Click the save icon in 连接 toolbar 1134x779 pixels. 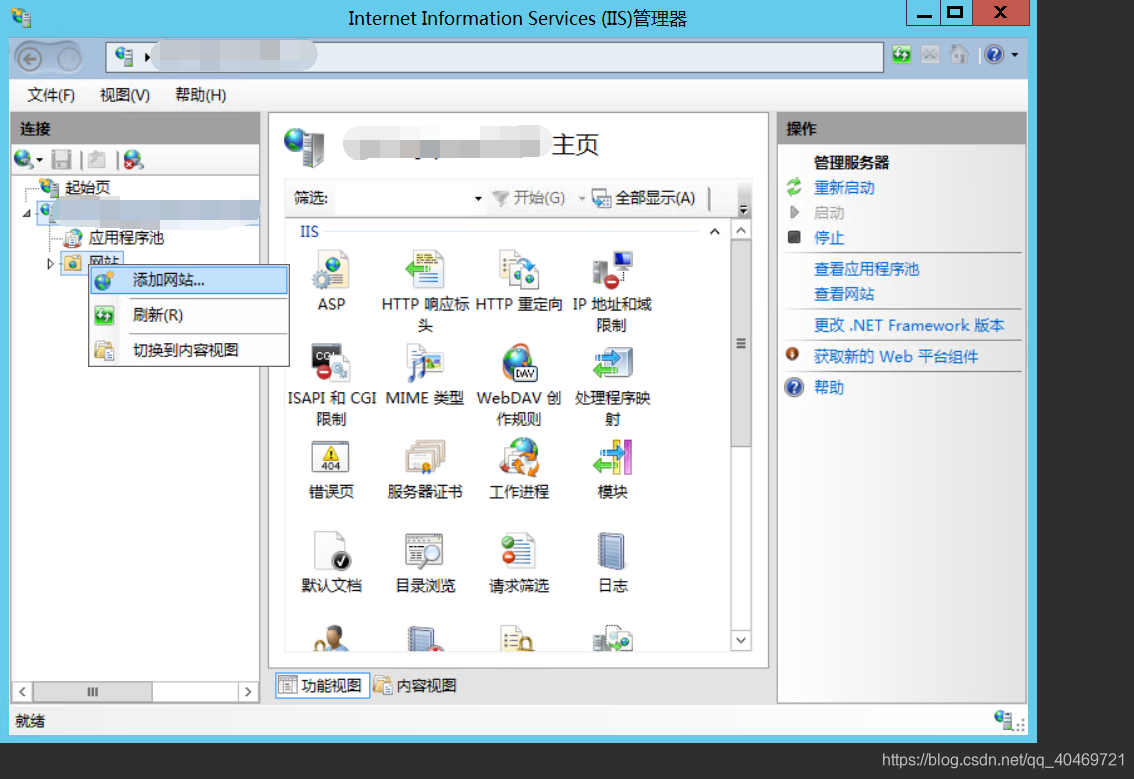pos(61,159)
